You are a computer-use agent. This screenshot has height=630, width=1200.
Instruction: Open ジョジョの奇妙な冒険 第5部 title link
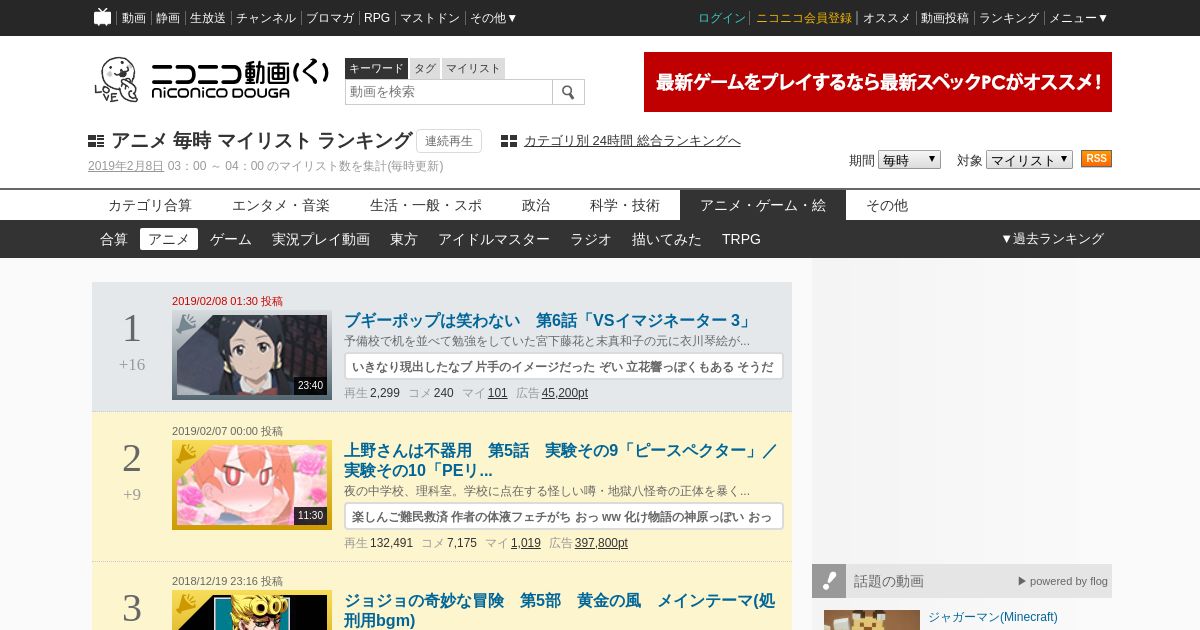559,611
